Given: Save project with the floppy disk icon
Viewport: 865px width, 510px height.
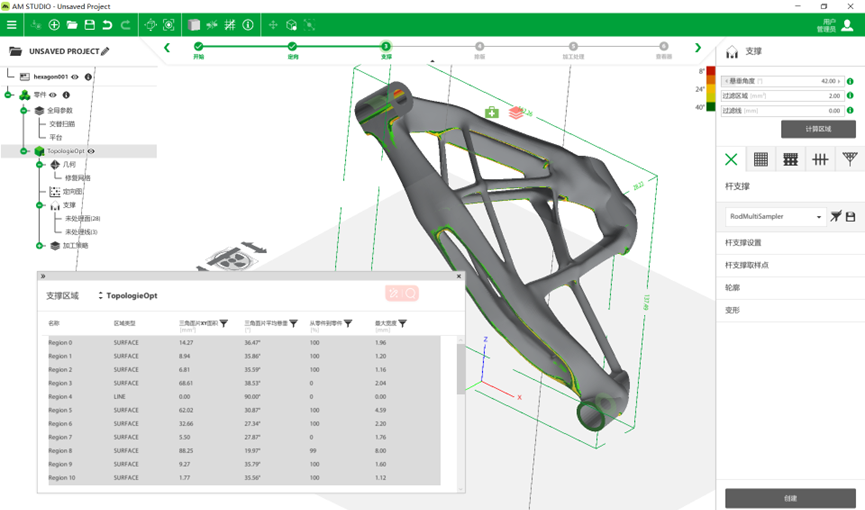Looking at the screenshot, I should click(x=89, y=25).
